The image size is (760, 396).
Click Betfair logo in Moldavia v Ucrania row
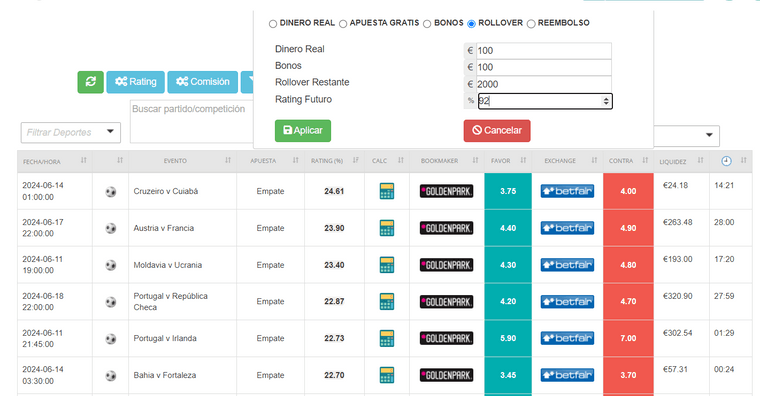pyautogui.click(x=567, y=265)
